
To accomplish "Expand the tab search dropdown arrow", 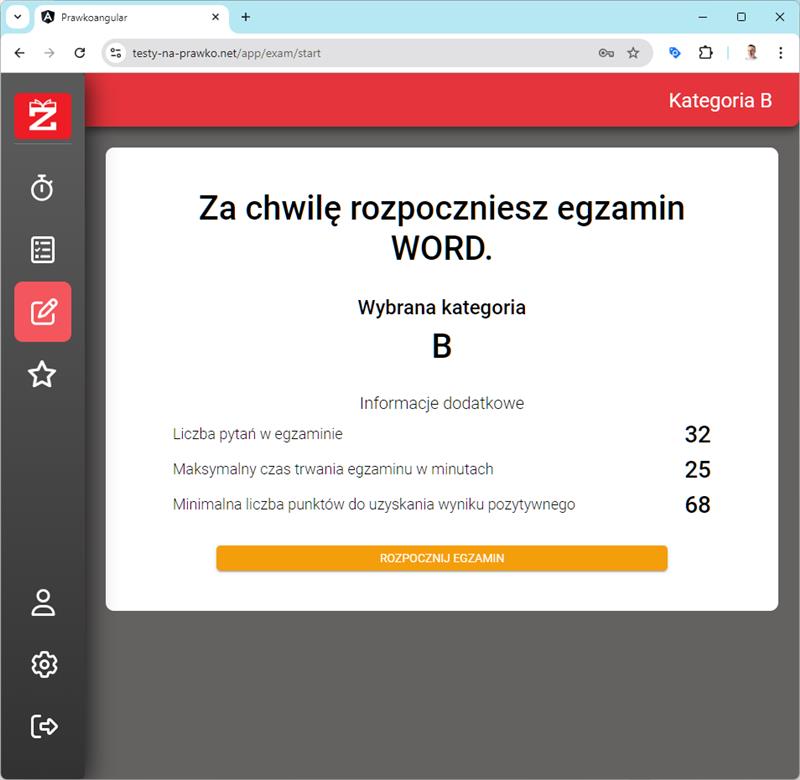I will [17, 17].
